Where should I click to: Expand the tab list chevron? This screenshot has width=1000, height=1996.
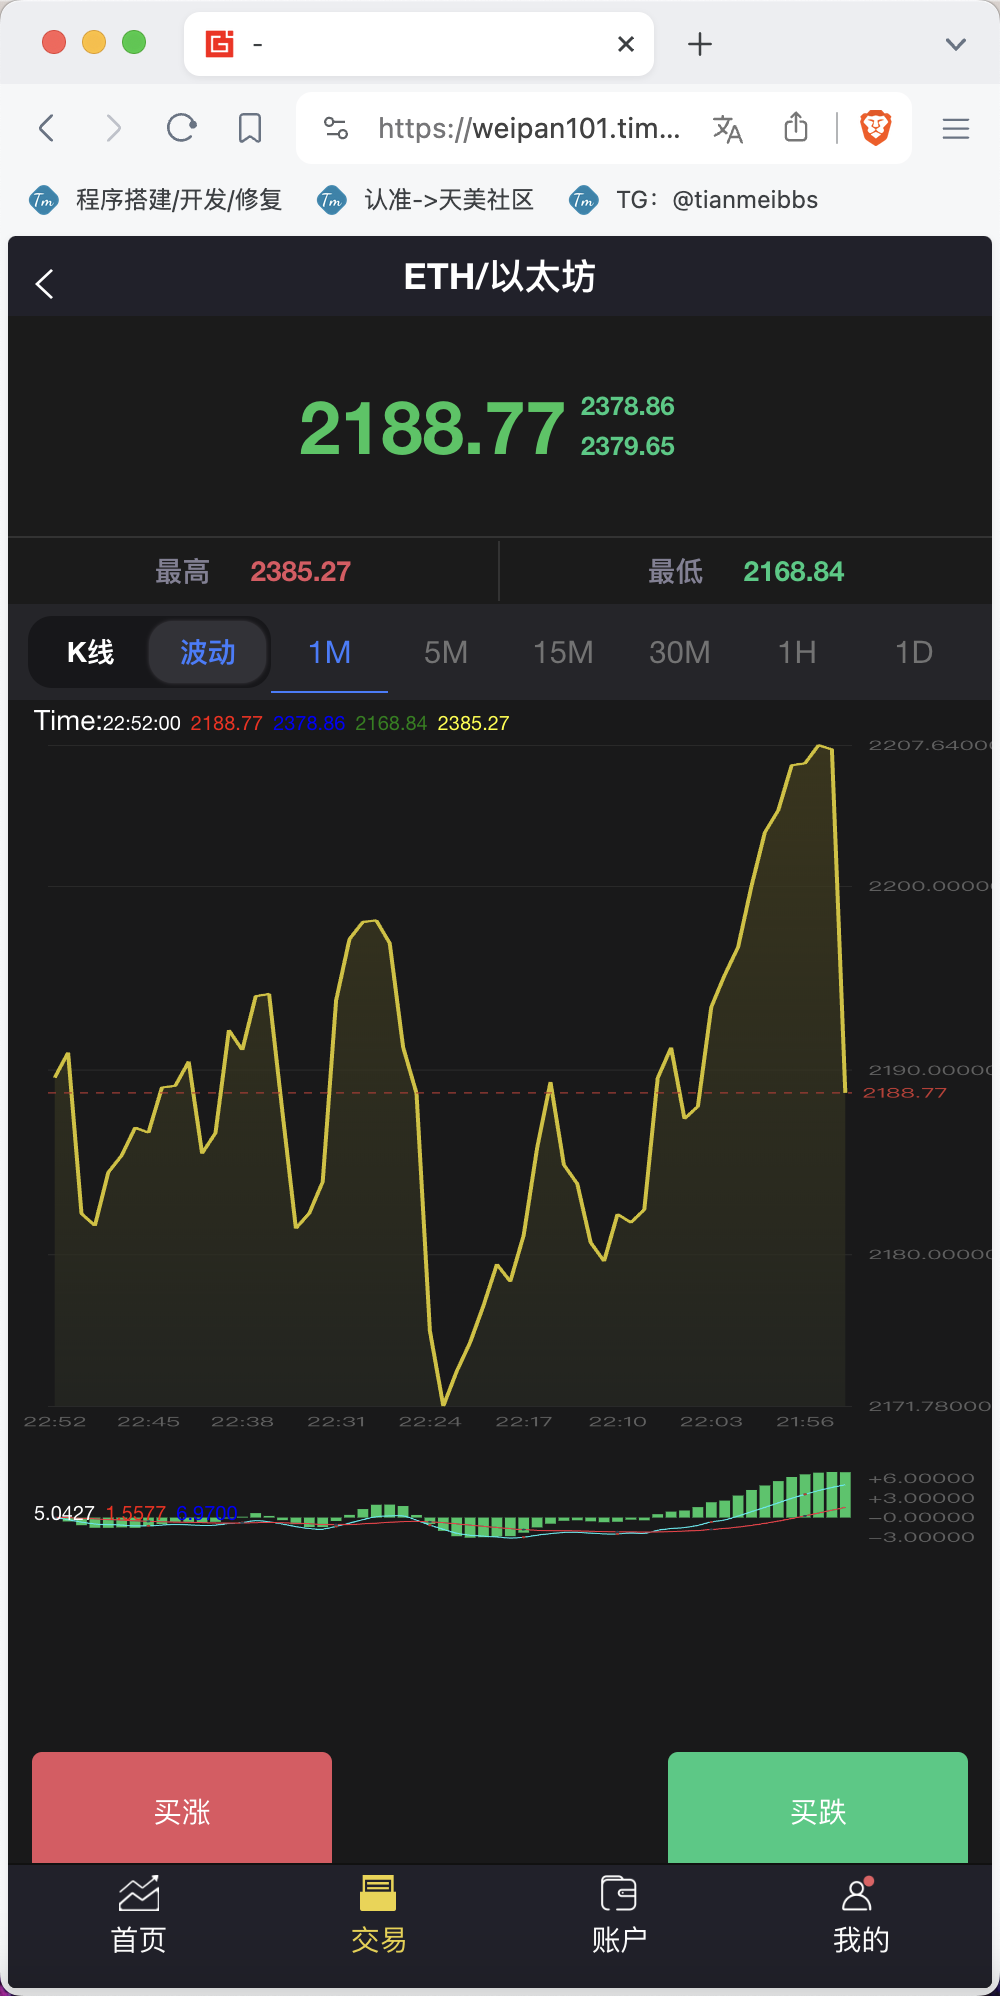click(x=956, y=44)
